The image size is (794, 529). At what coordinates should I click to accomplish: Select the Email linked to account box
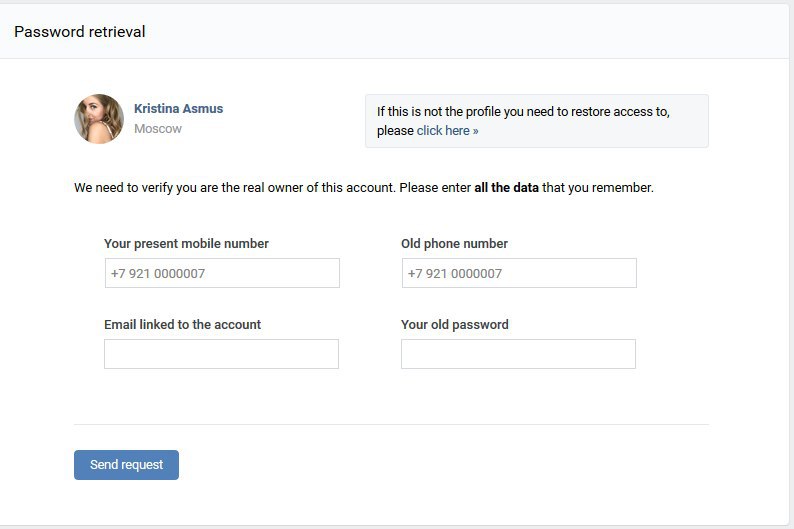click(221, 354)
